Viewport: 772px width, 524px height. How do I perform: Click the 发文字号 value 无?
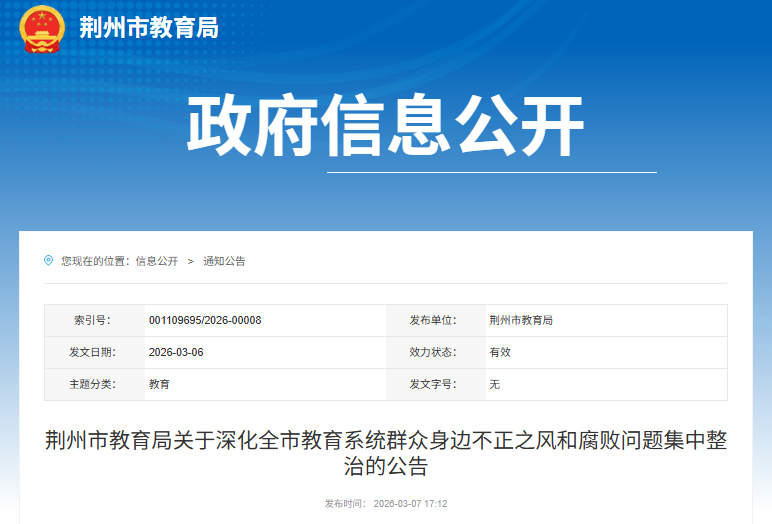tap(494, 384)
